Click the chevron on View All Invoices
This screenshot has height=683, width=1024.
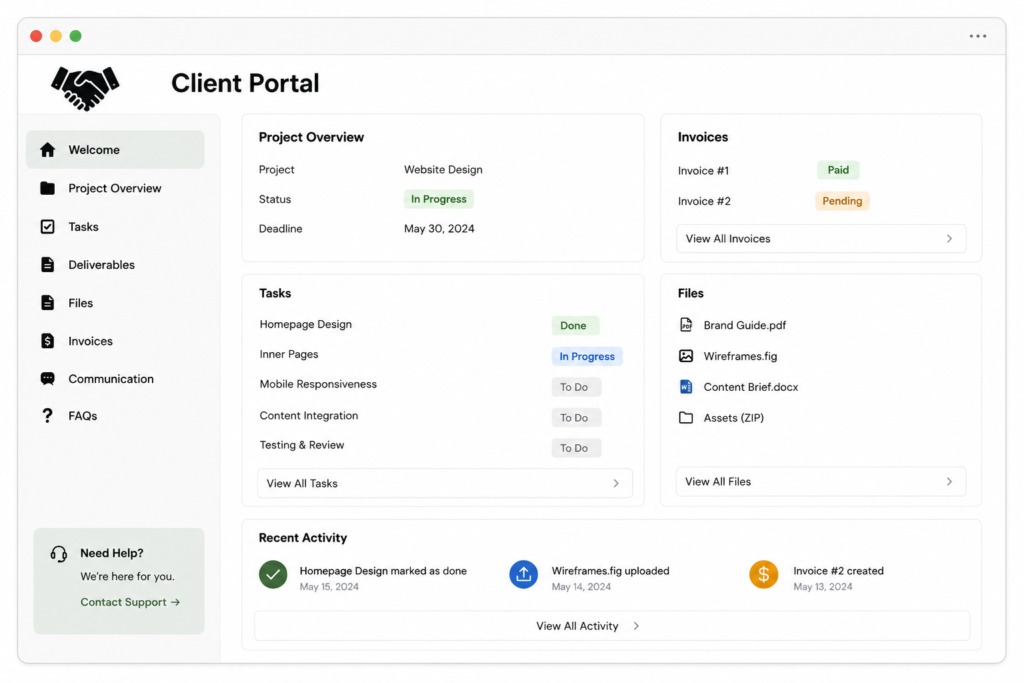[949, 238]
